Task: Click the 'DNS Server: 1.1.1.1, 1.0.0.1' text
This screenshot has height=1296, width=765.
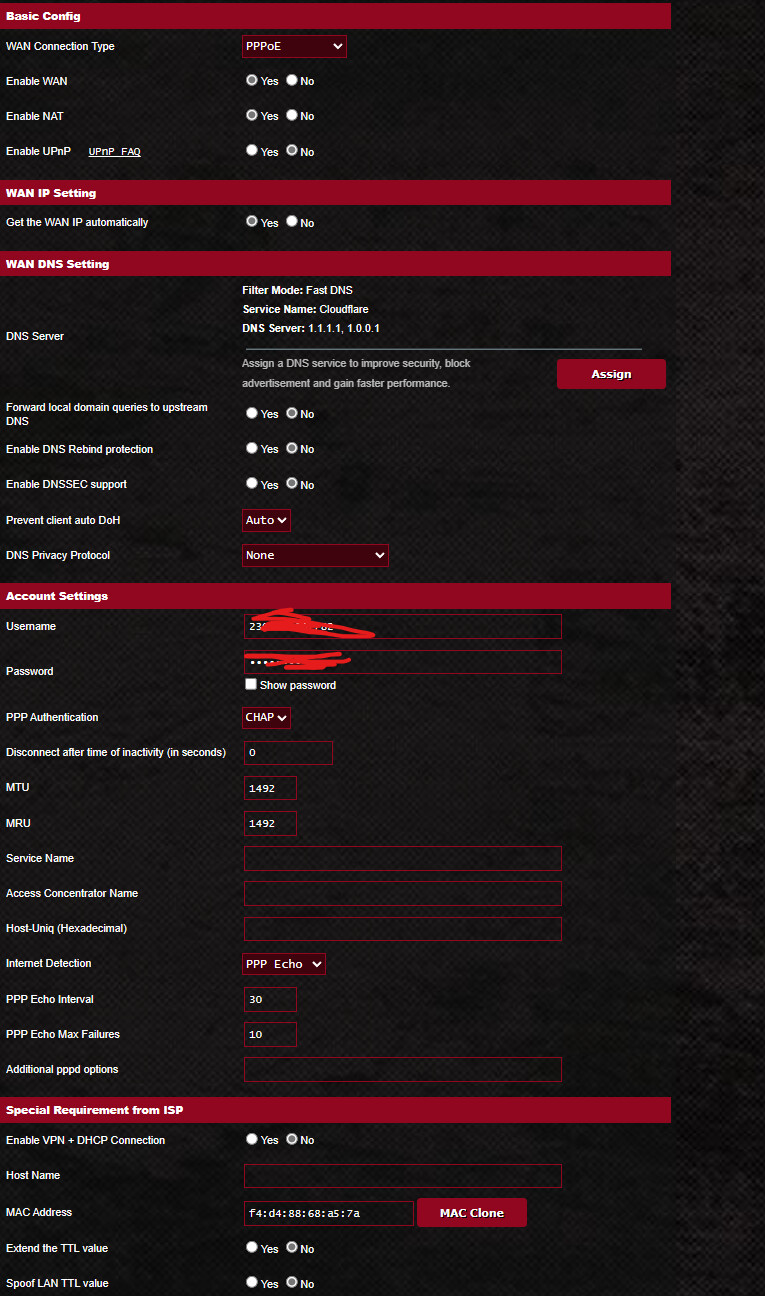Action: tap(311, 328)
